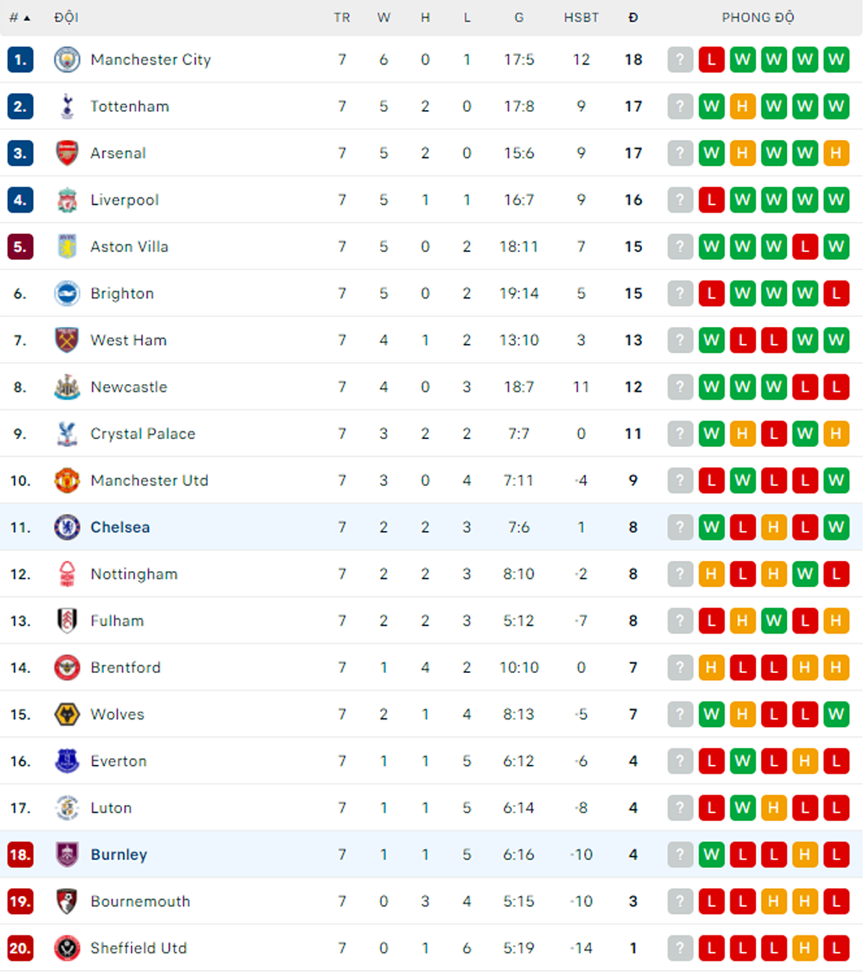Click the Tottenham club crest
Viewport: 865px width, 975px height.
67,106
